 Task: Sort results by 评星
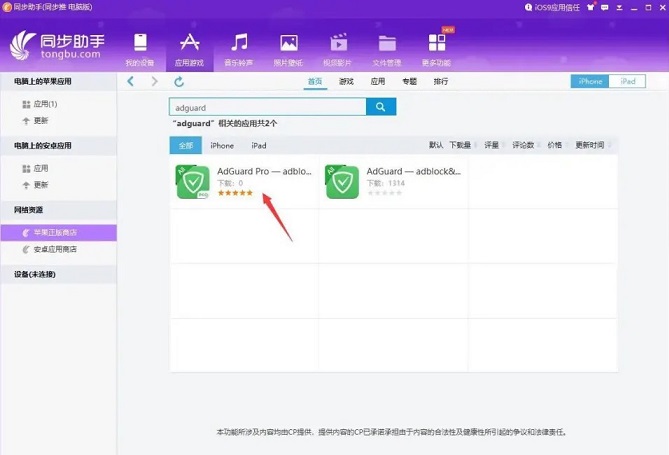pos(491,145)
